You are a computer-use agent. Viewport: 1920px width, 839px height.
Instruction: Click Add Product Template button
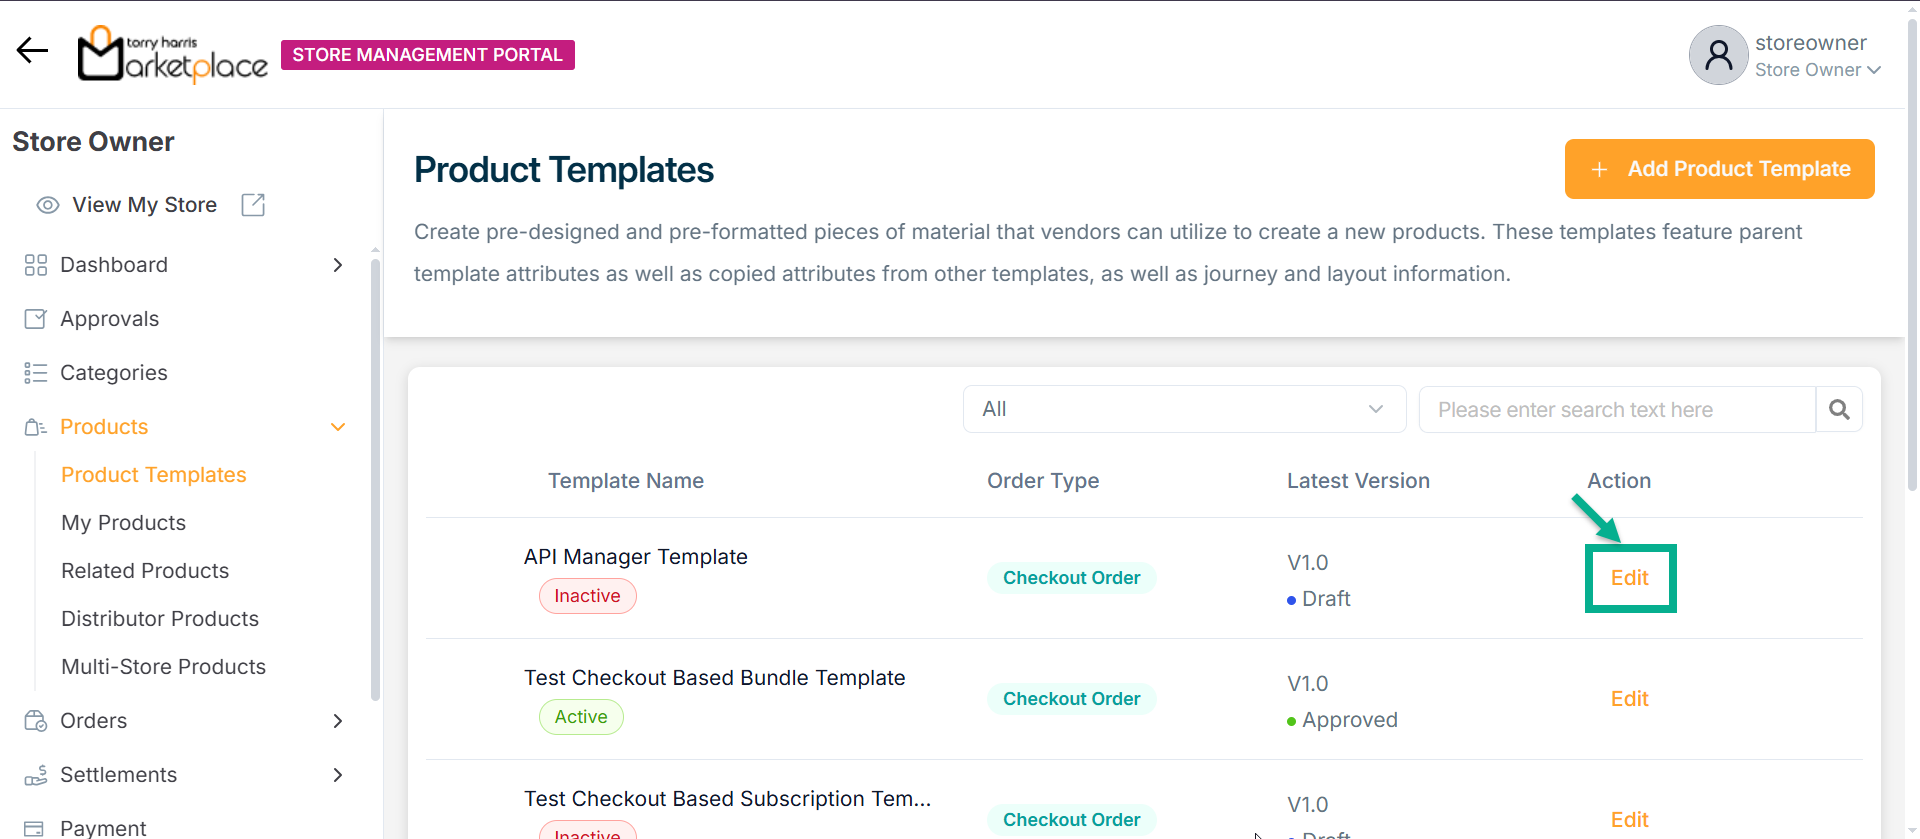click(1719, 169)
